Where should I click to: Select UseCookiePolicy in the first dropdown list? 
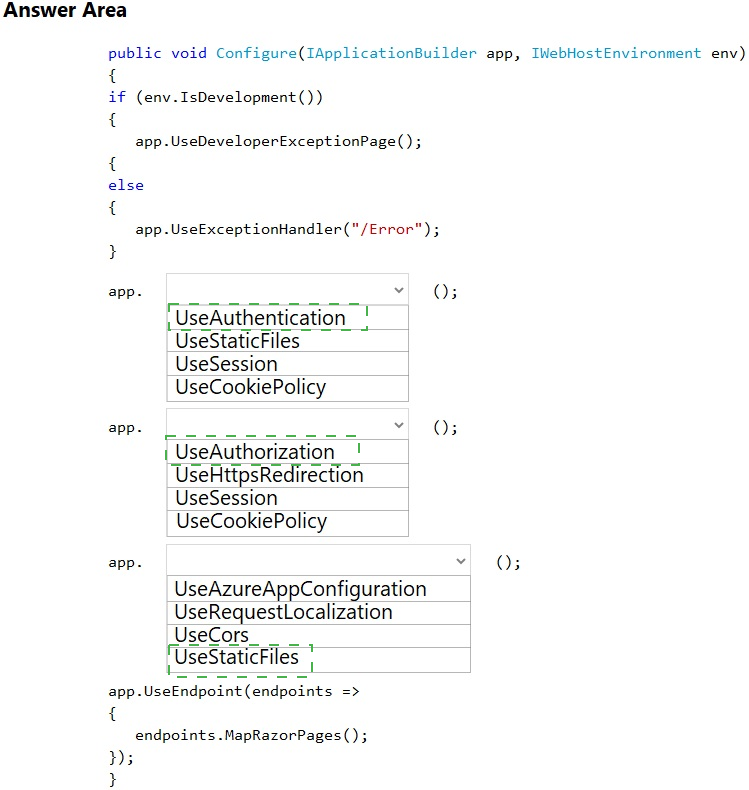[x=250, y=387]
